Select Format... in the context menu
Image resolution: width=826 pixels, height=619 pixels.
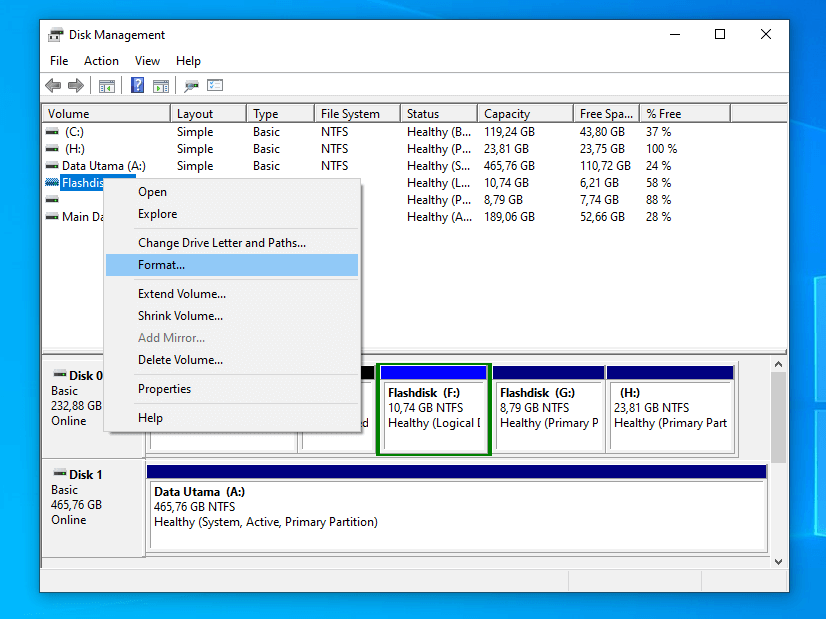pos(232,265)
